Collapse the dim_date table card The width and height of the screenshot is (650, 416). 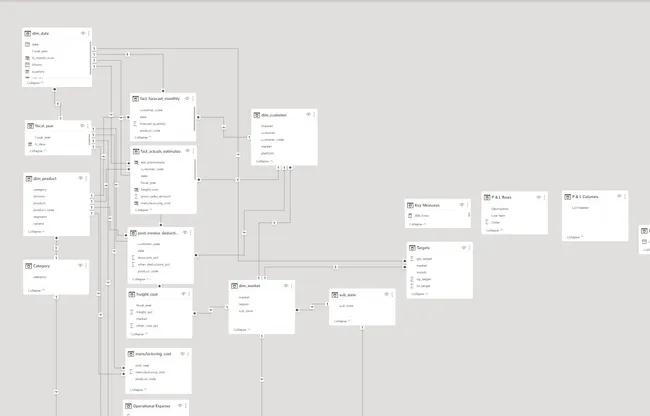[x=35, y=83]
